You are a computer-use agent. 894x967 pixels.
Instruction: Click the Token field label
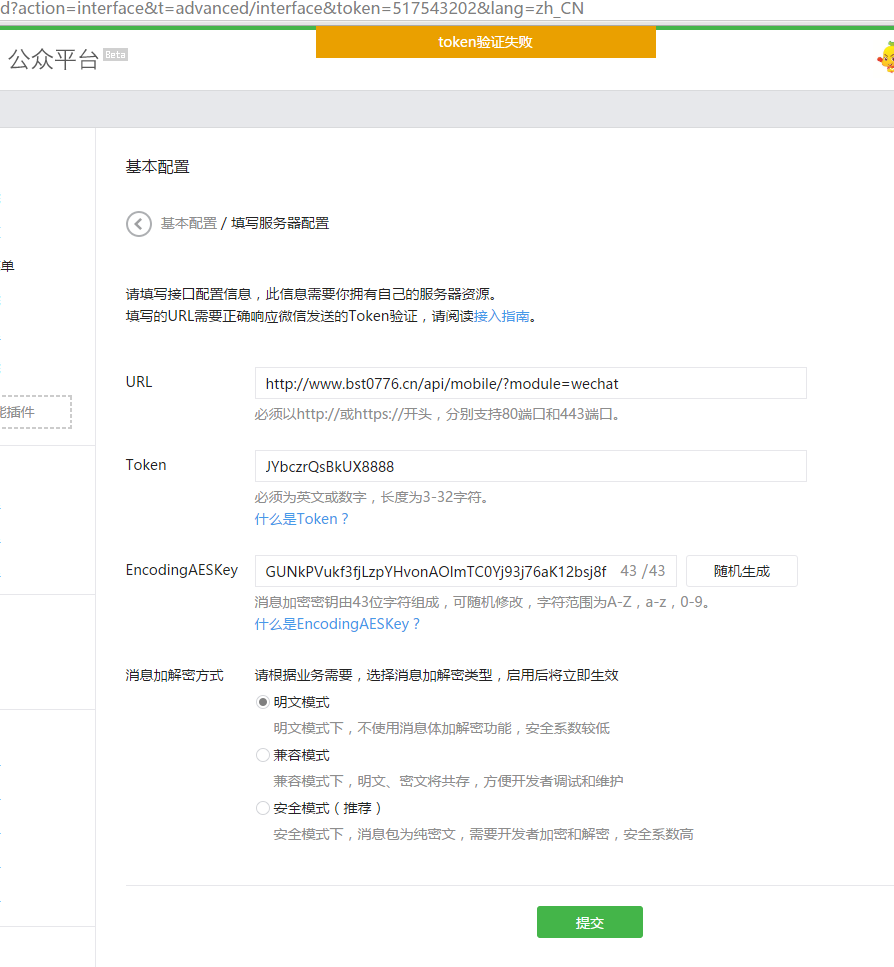tap(146, 465)
